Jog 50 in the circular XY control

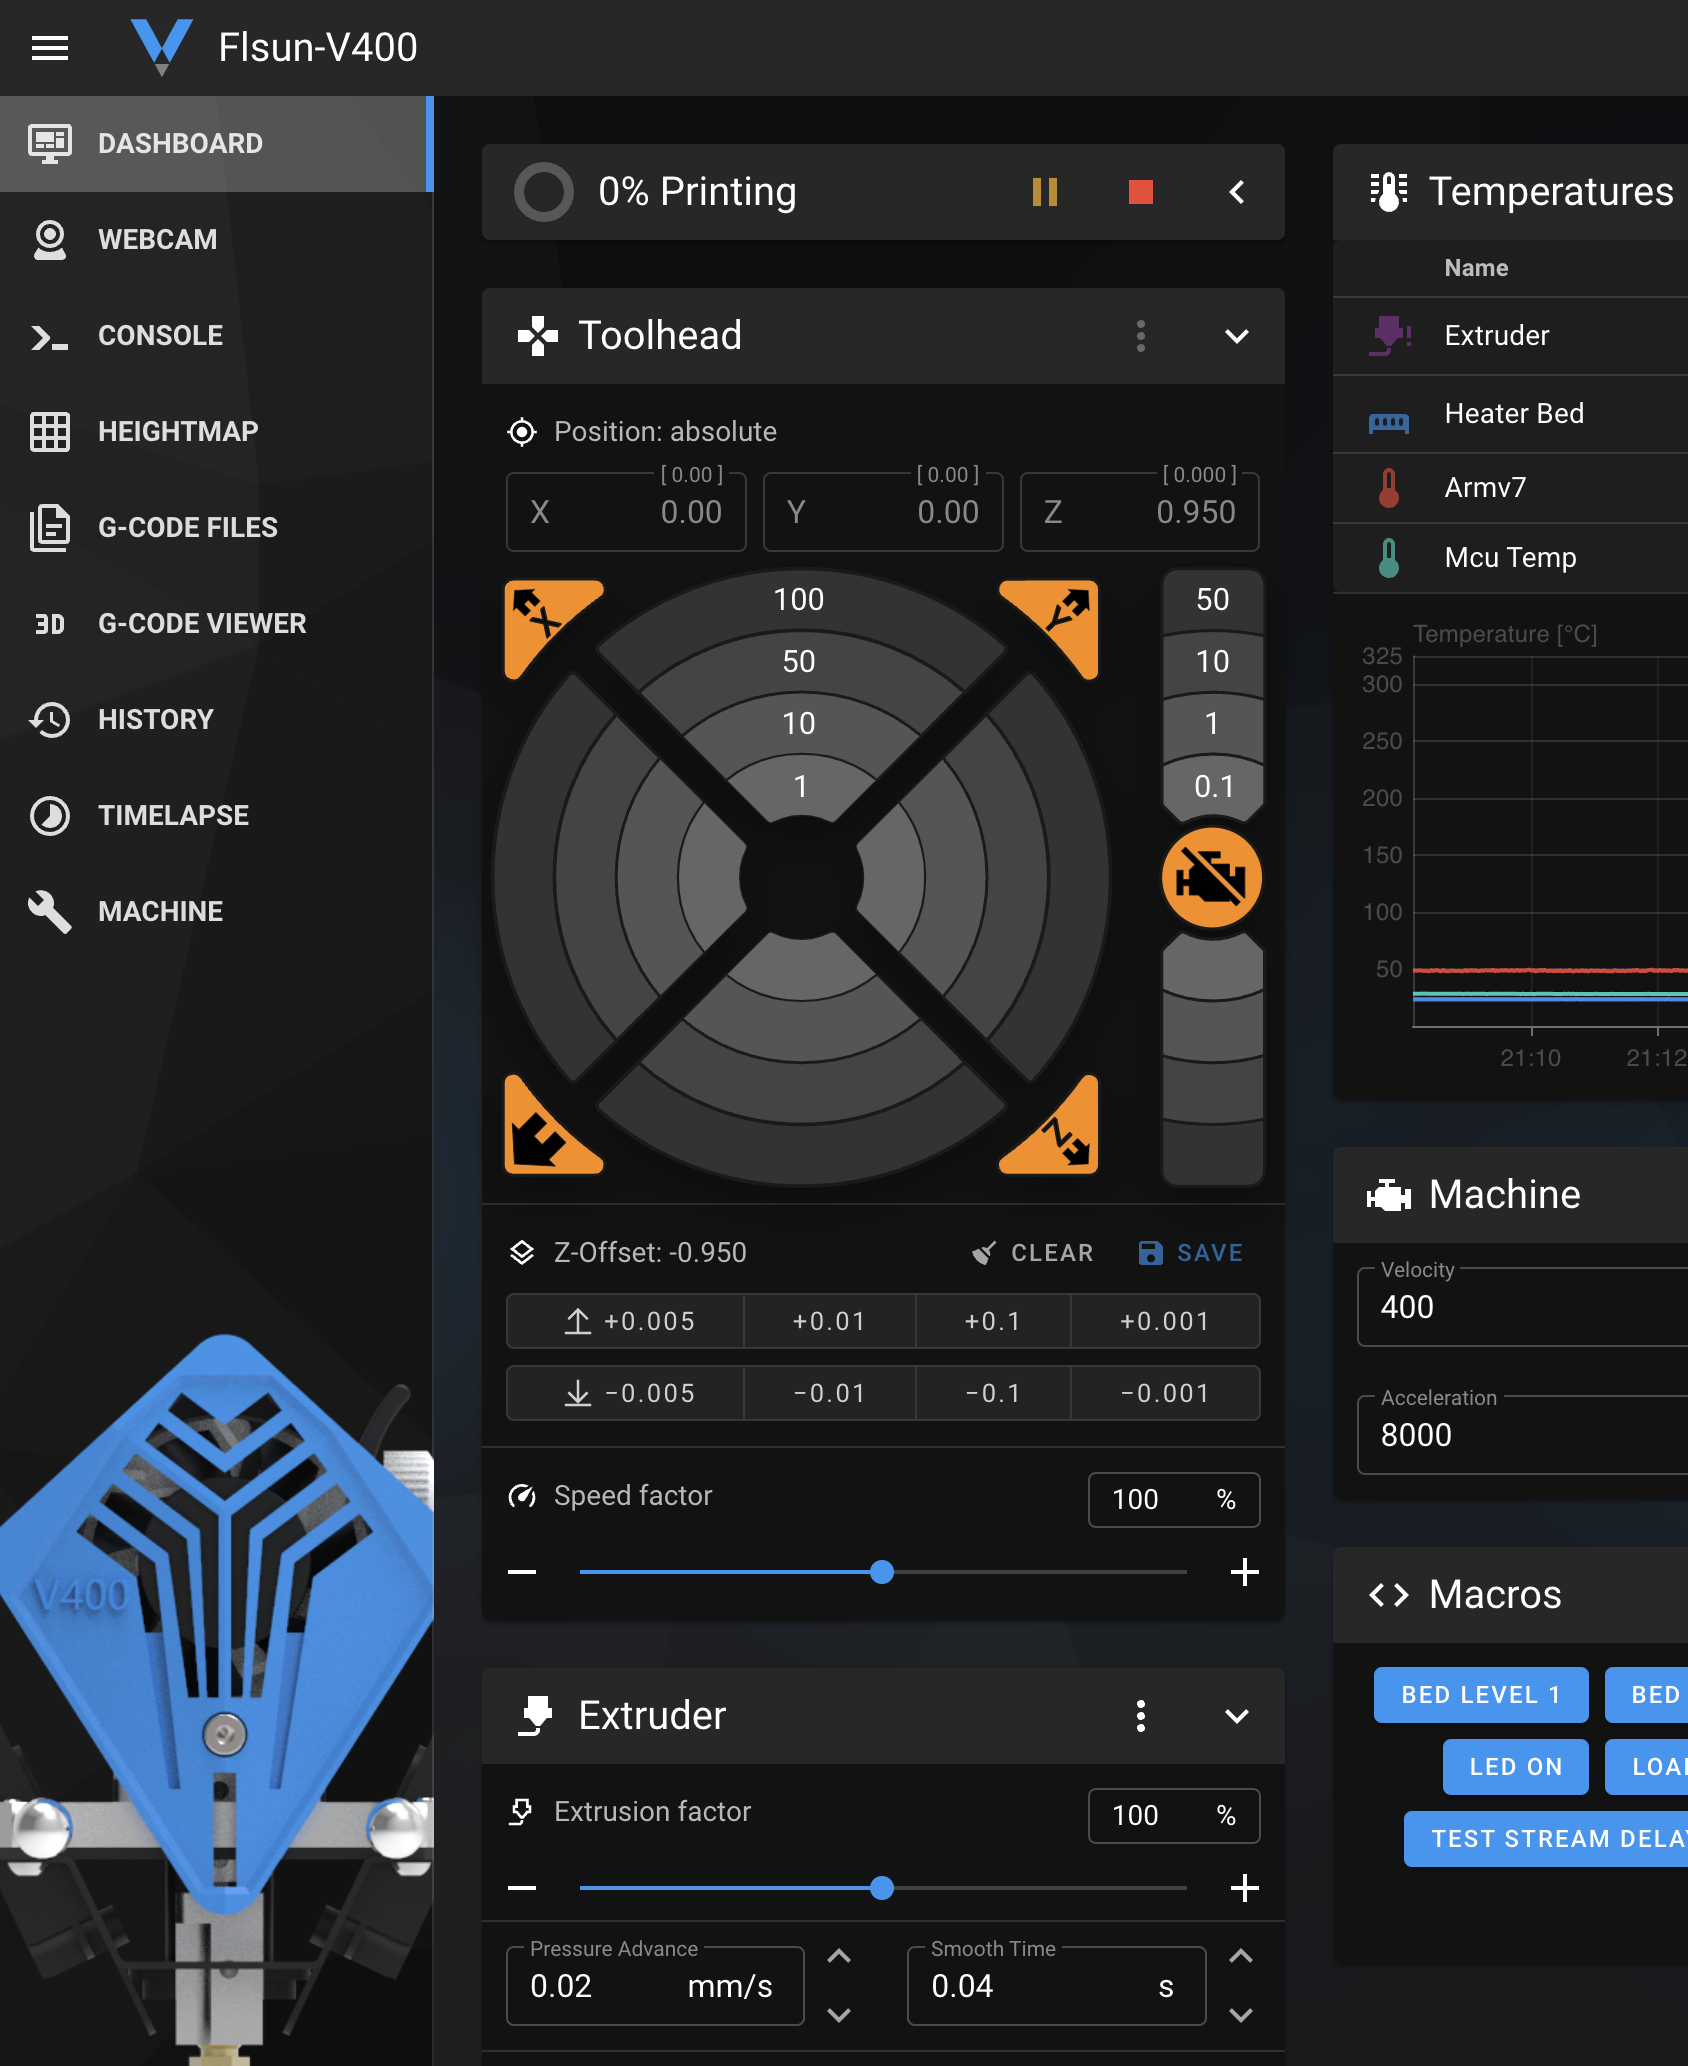[799, 662]
